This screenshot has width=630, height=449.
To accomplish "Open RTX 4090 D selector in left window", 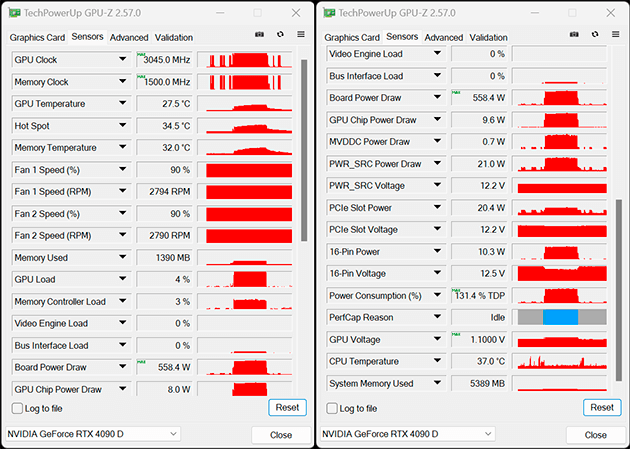I will point(93,434).
